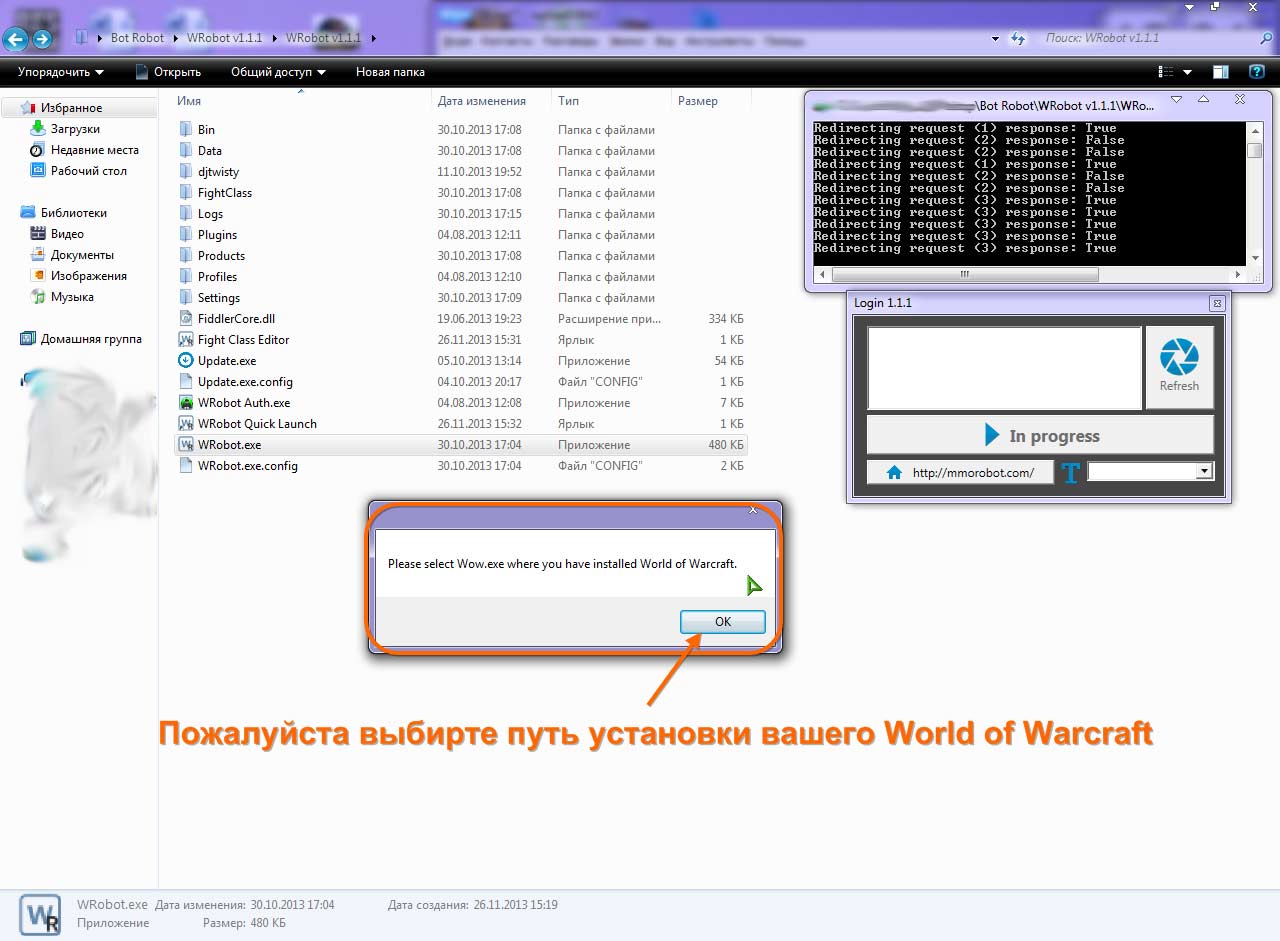Open the Видео library
The image size is (1280, 941).
click(x=67, y=234)
